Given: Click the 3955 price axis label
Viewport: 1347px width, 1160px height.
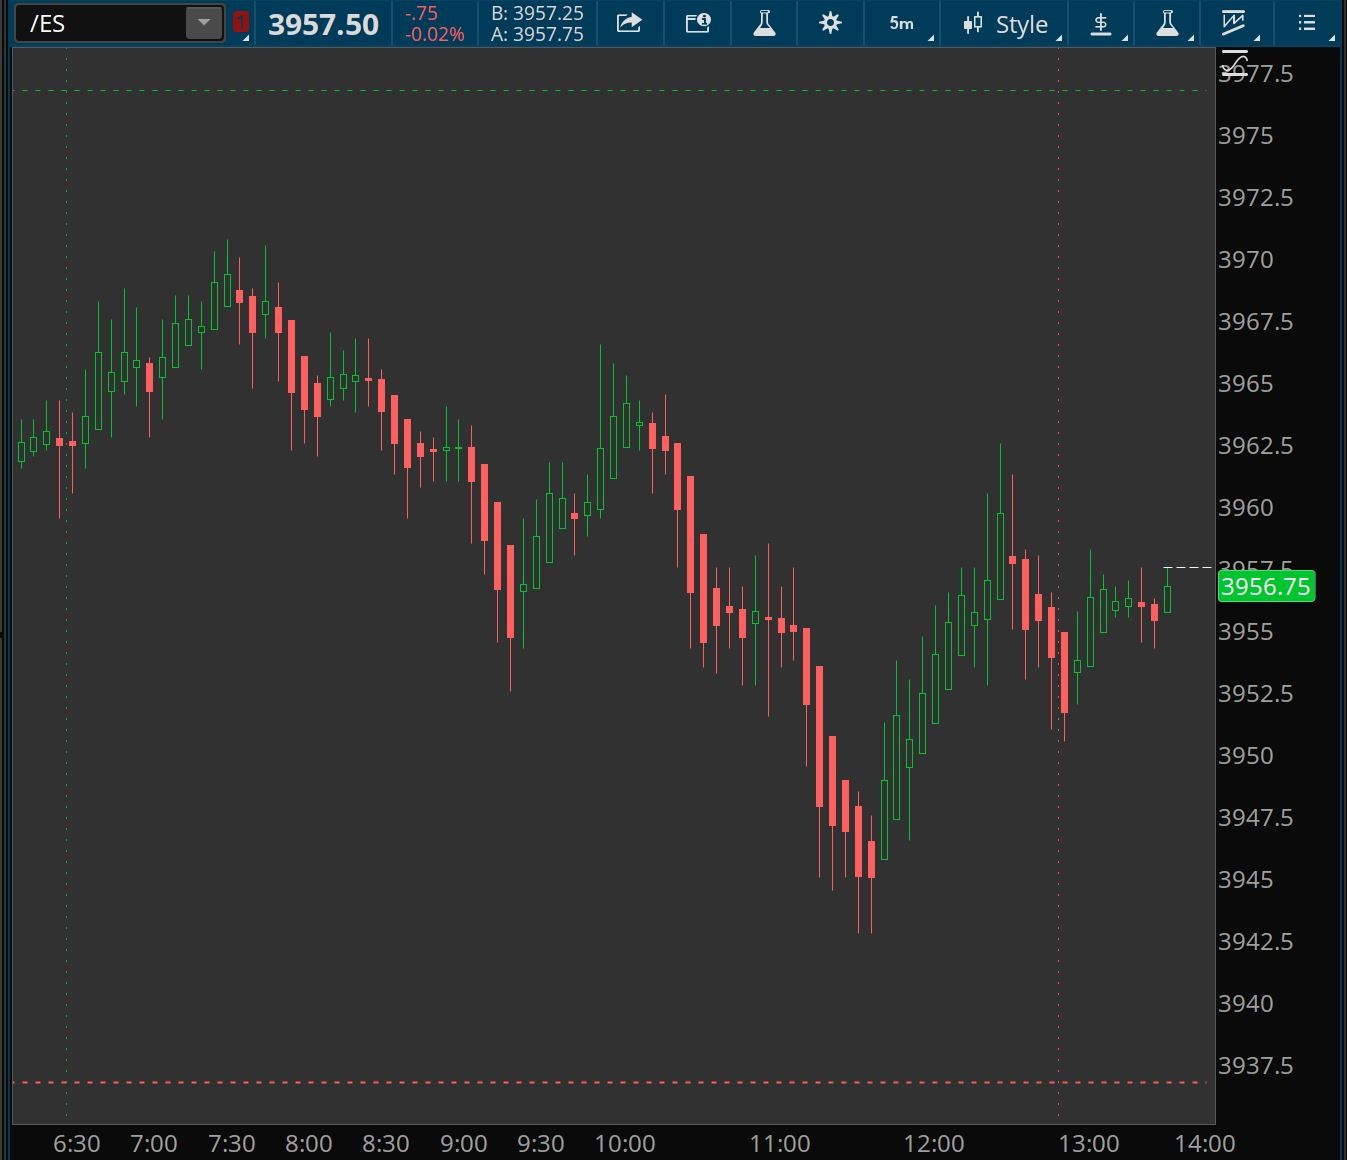Looking at the screenshot, I should [x=1245, y=632].
